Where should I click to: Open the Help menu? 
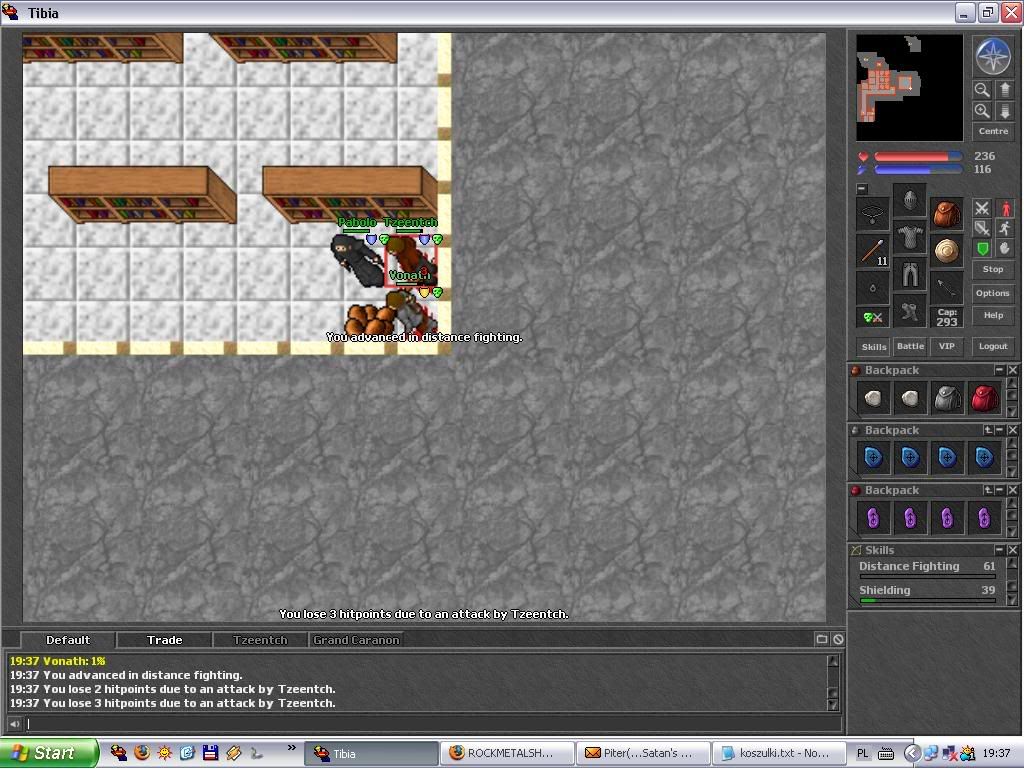pos(993,315)
